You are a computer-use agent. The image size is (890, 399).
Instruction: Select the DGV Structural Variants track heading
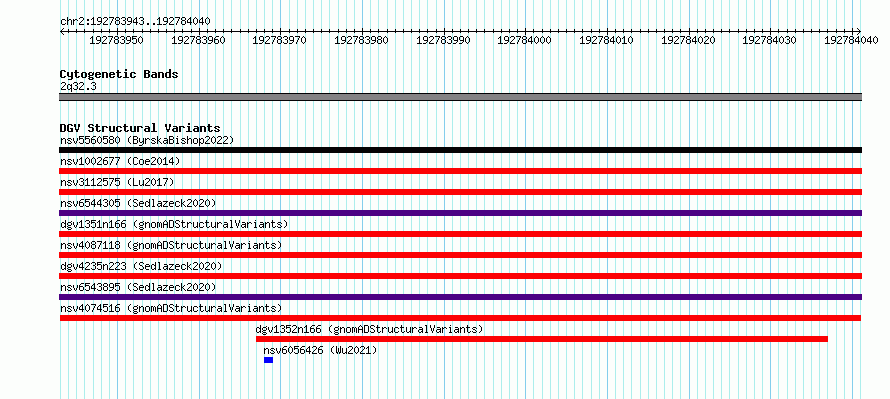point(140,128)
